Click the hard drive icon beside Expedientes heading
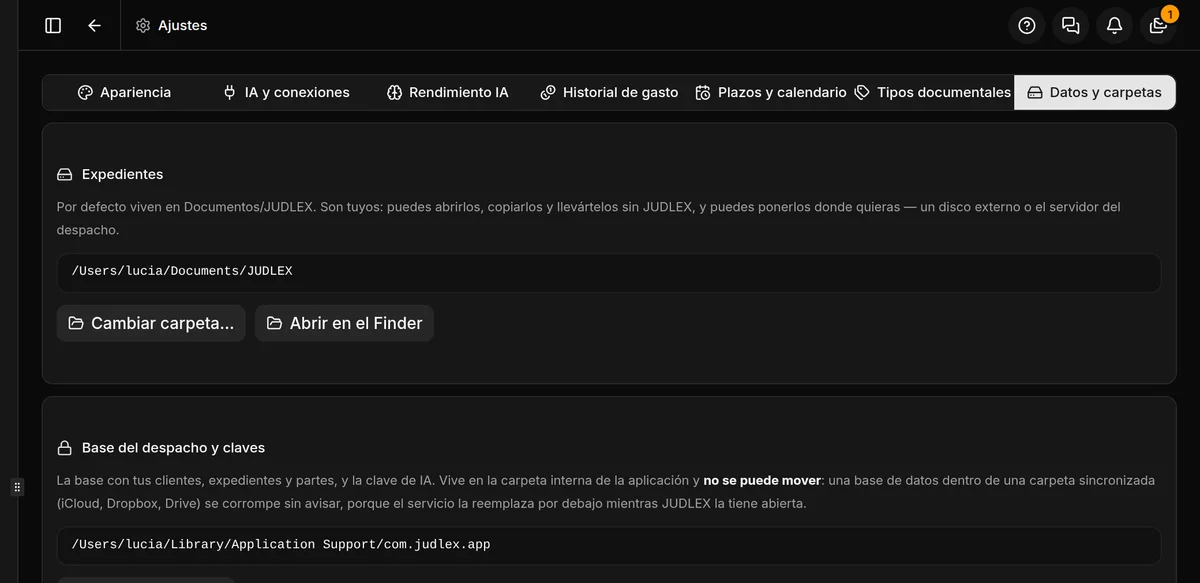This screenshot has width=1200, height=583. point(65,174)
